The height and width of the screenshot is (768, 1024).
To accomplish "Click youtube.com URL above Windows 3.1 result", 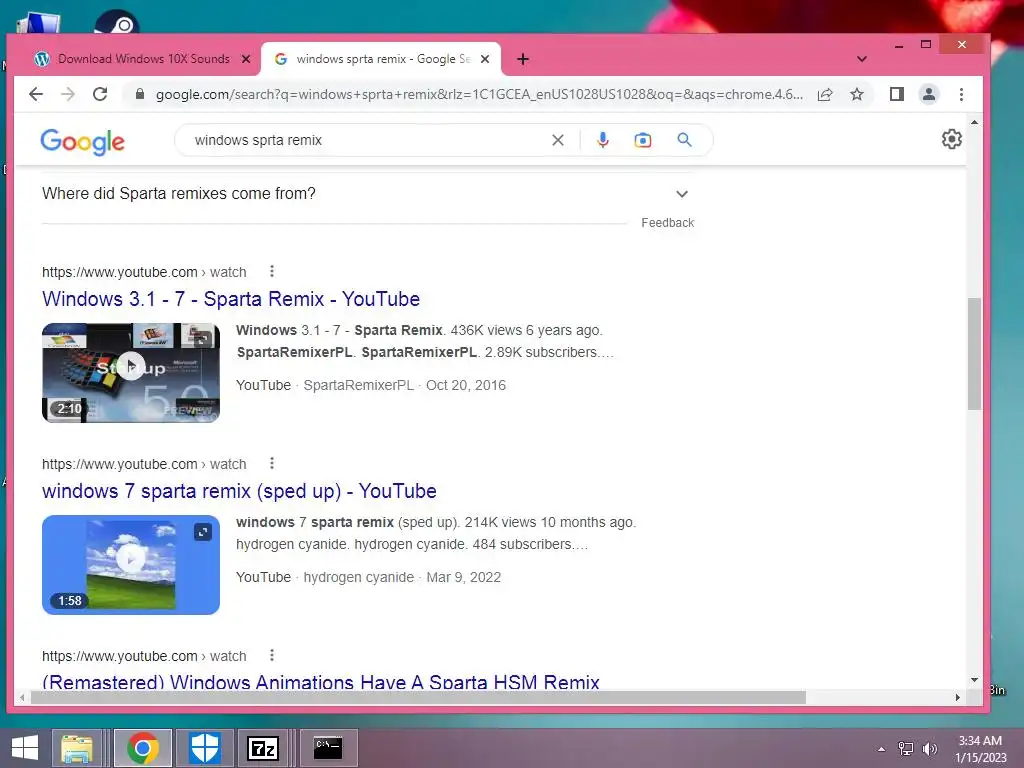I will 144,272.
